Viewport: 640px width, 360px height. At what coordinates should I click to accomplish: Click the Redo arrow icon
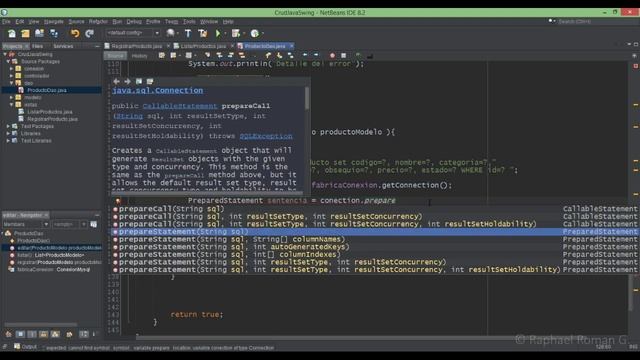(89, 33)
